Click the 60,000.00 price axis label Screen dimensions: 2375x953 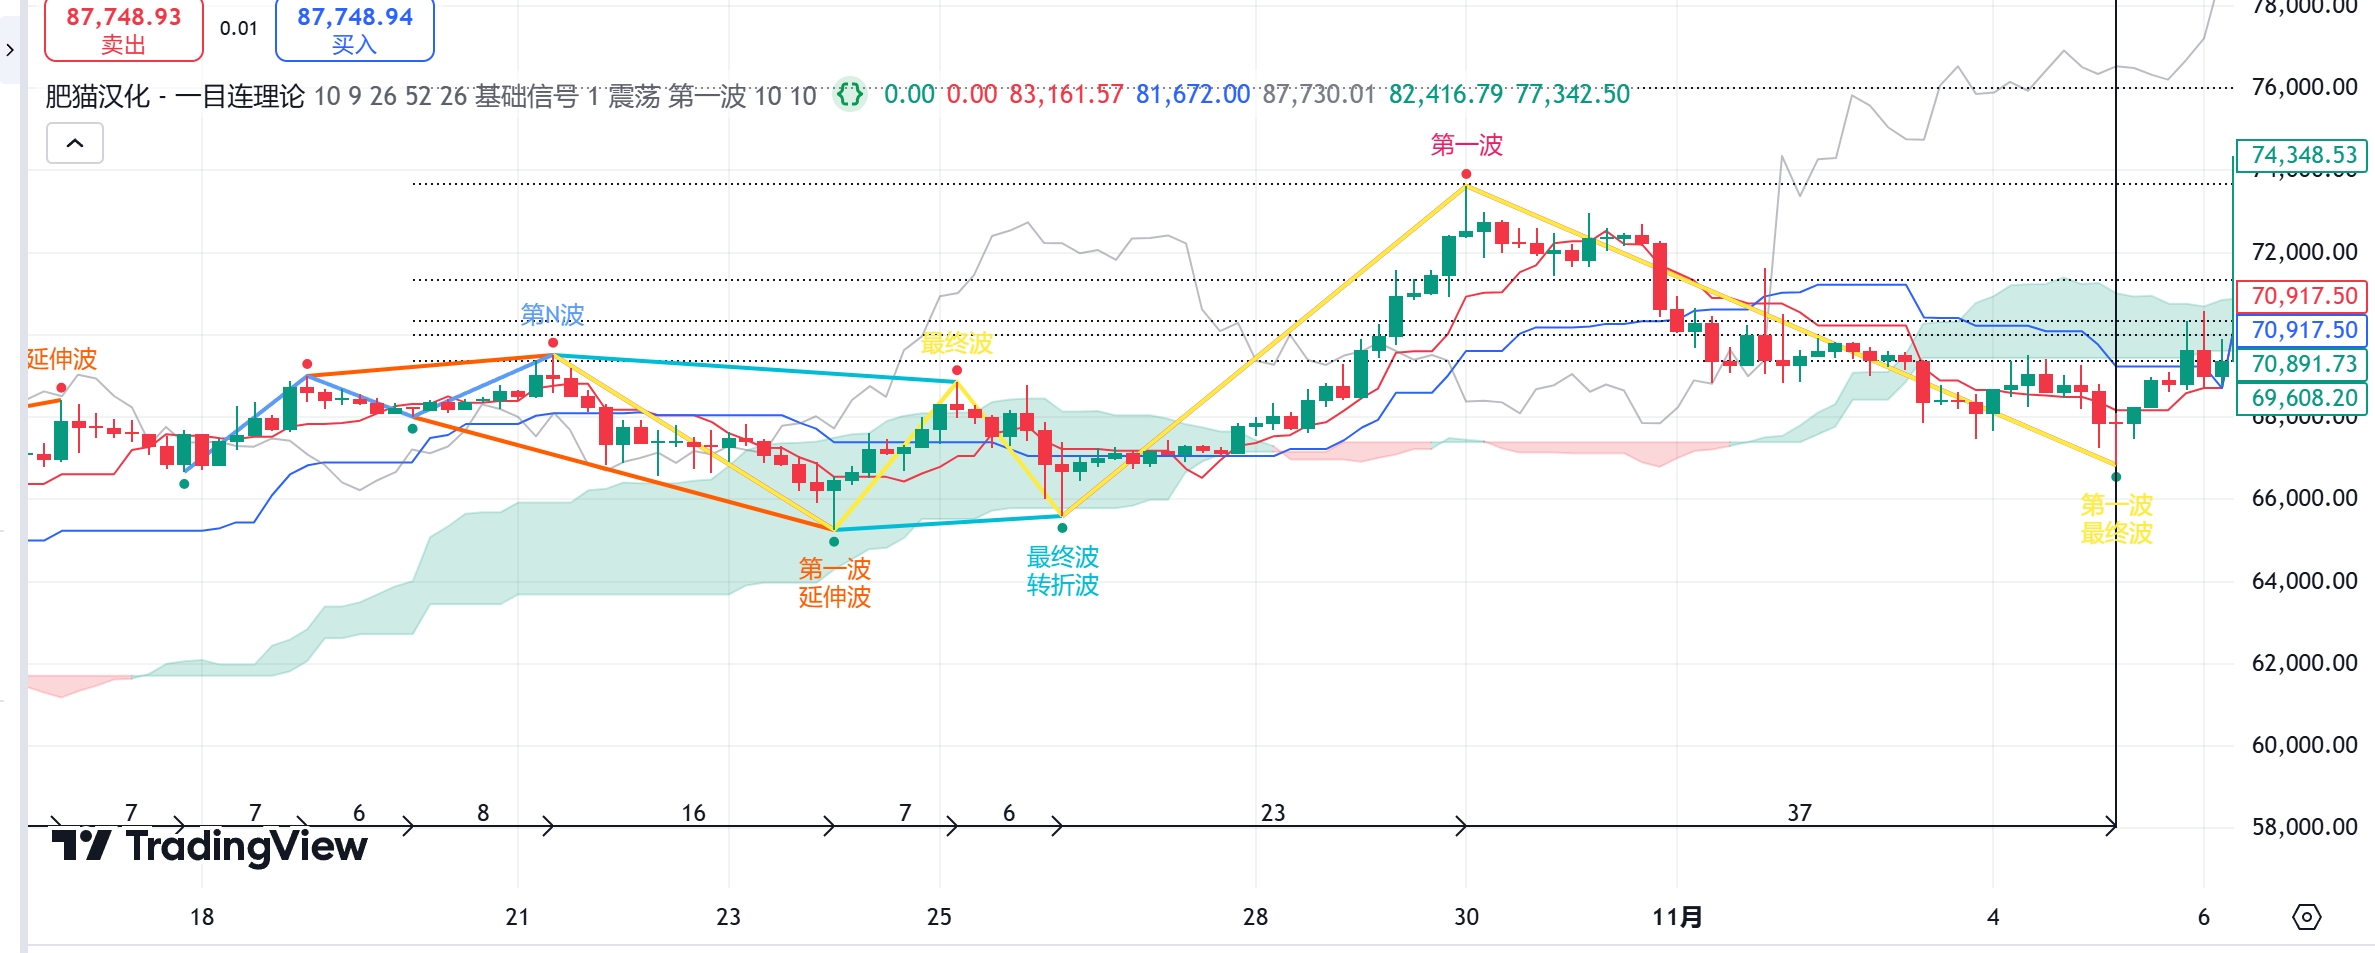point(2304,745)
